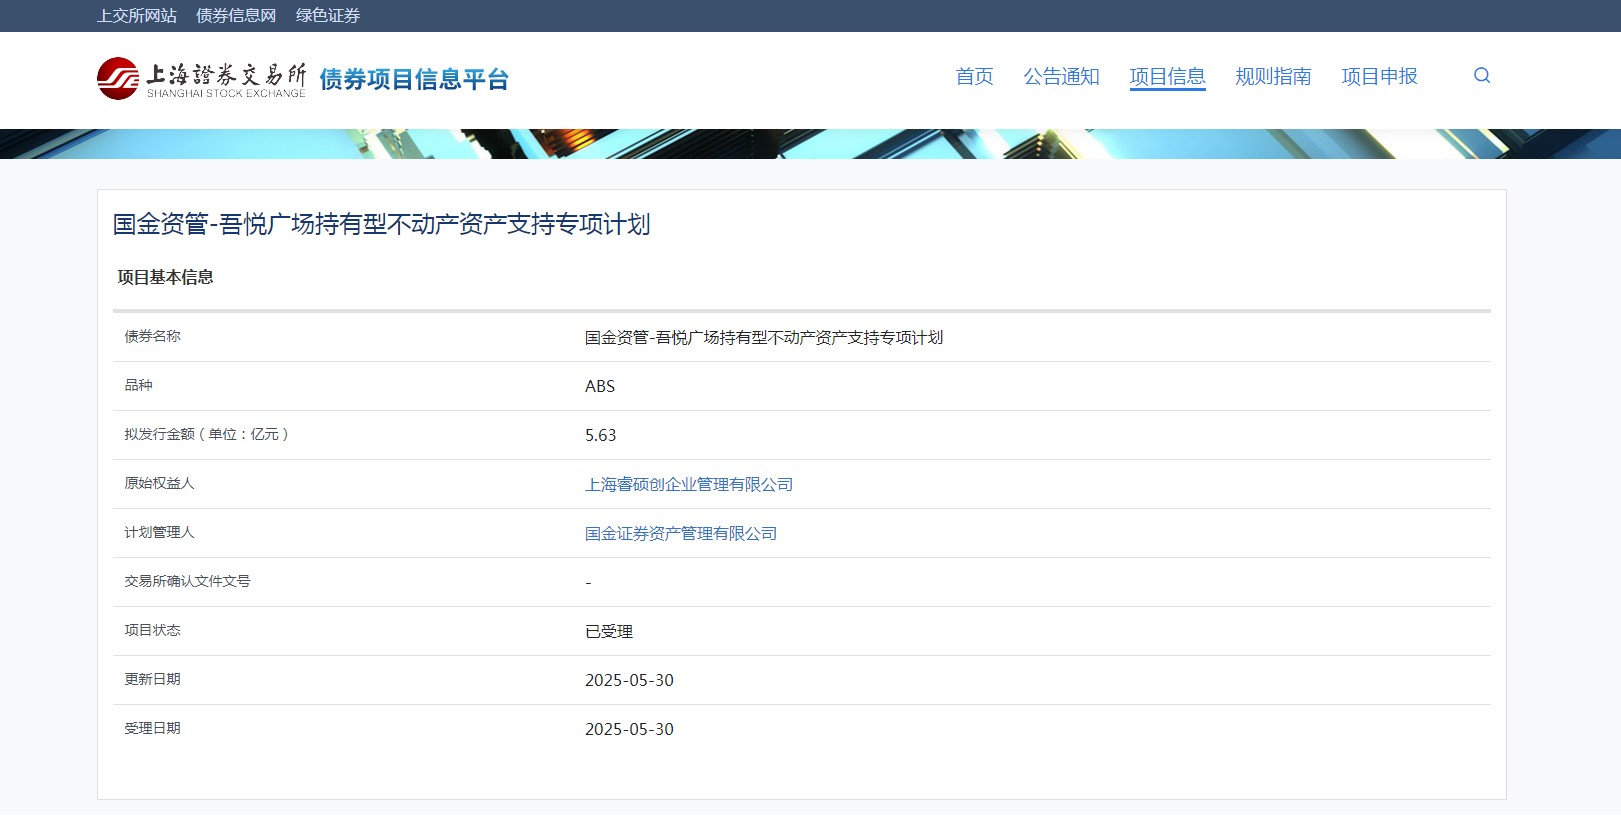Image resolution: width=1621 pixels, height=838 pixels.
Task: Click the ABS value
Action: (x=600, y=386)
